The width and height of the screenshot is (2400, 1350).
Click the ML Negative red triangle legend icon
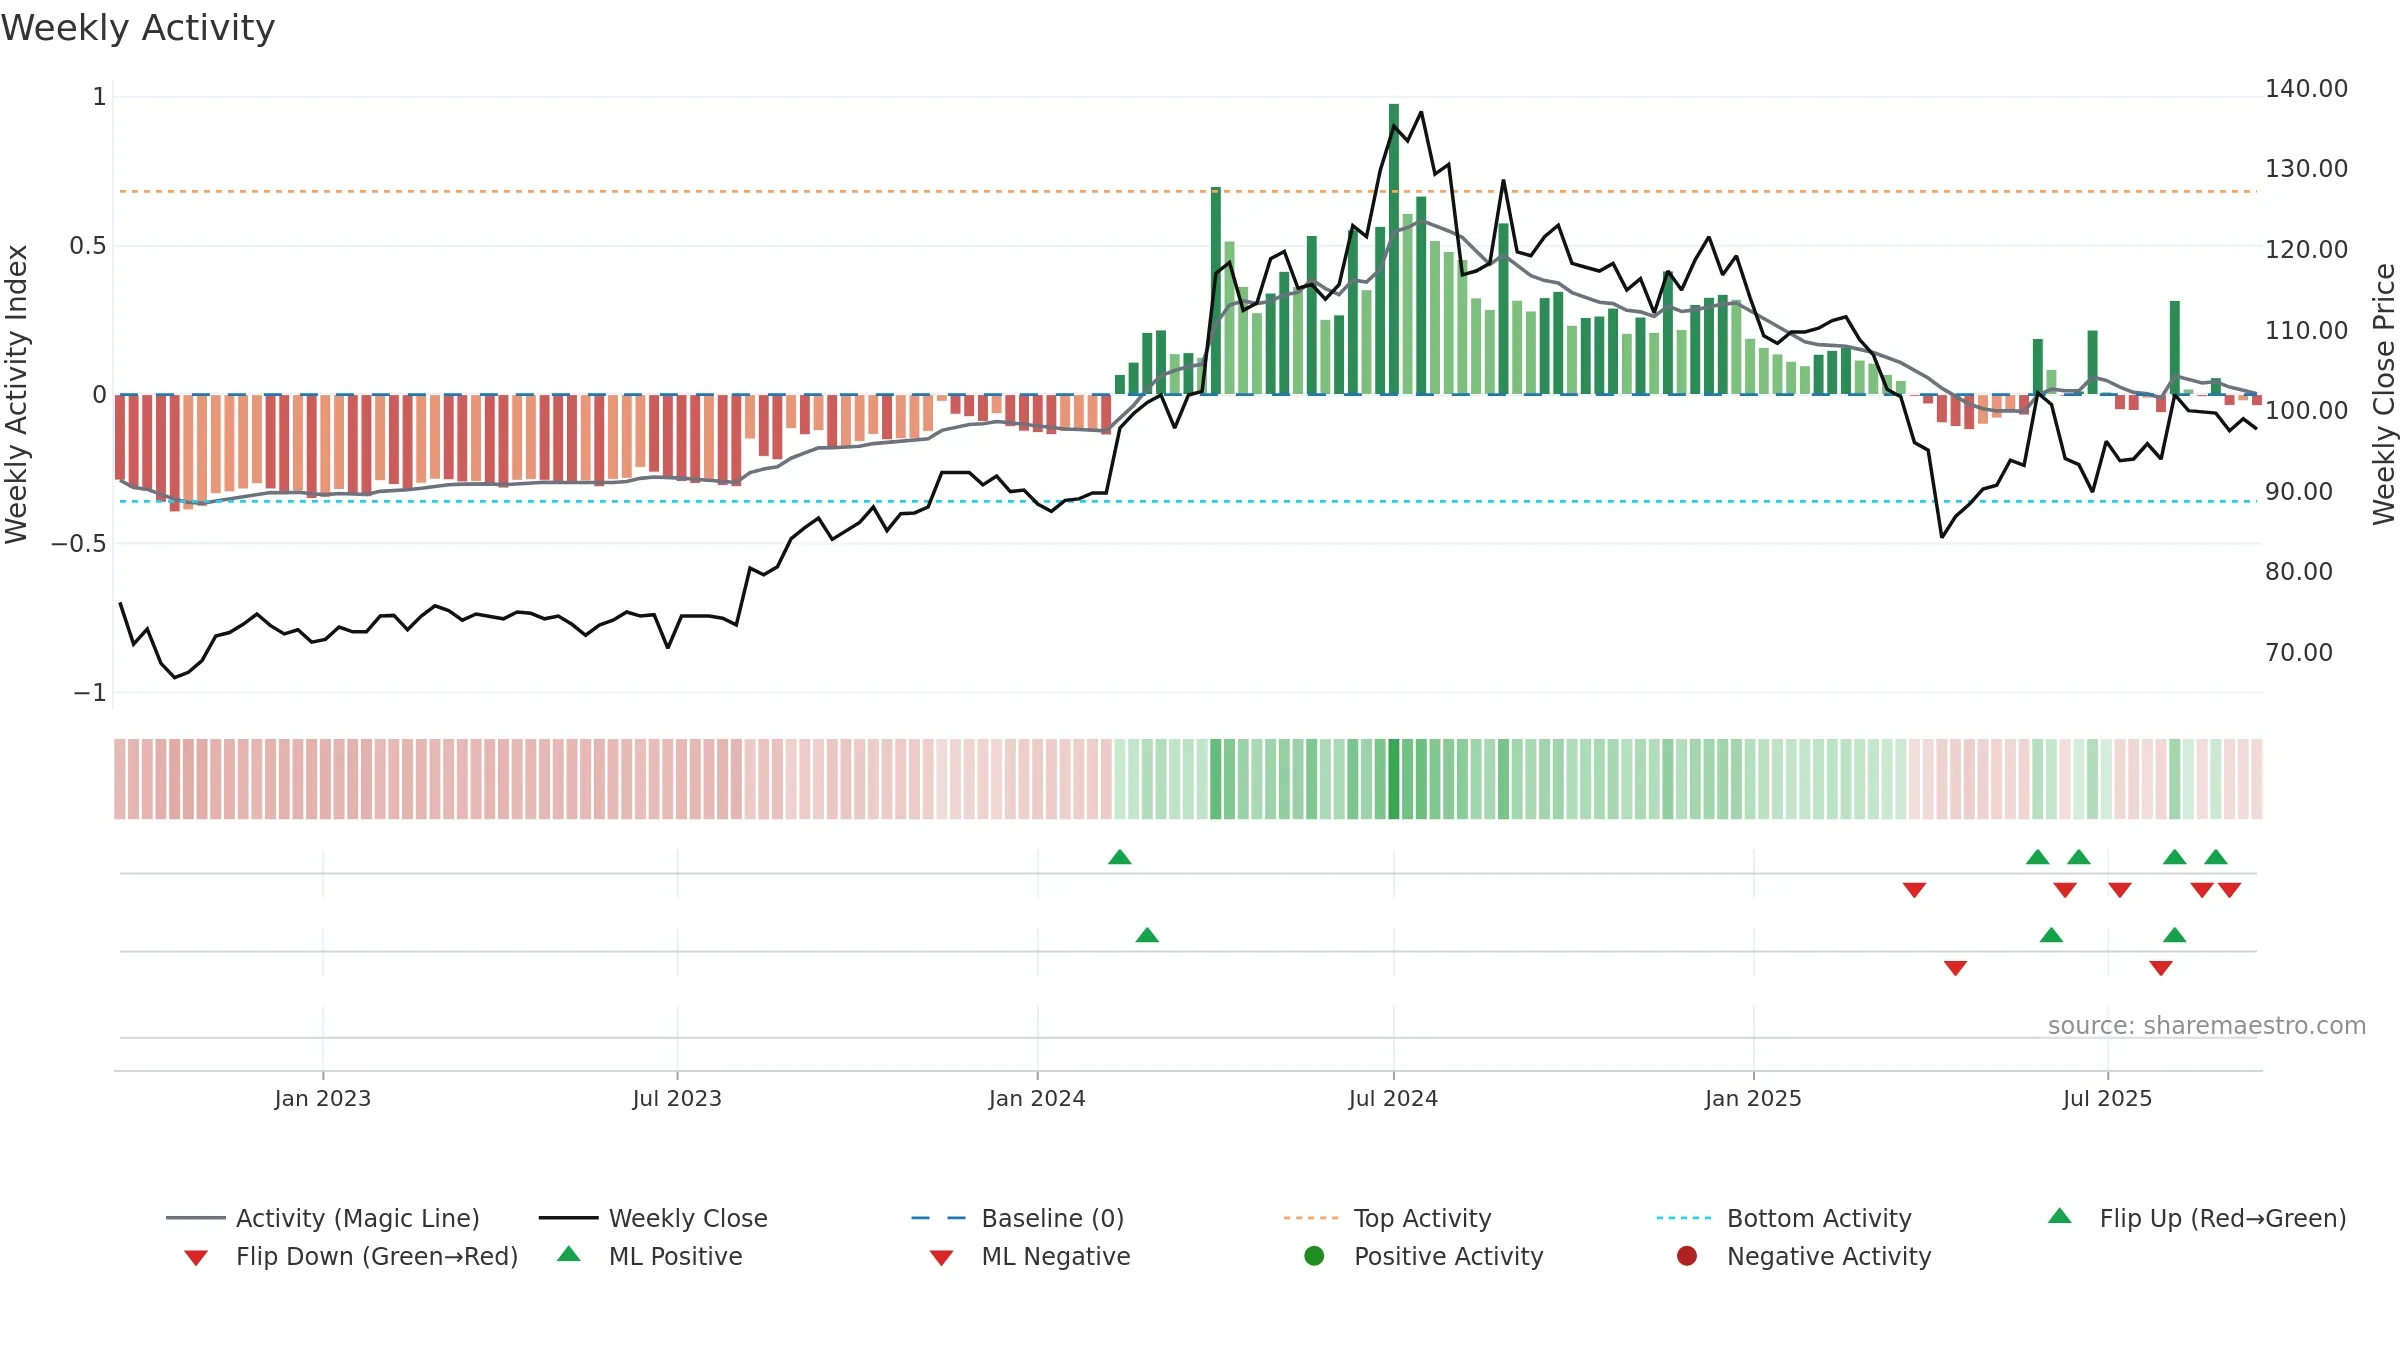pos(941,1258)
